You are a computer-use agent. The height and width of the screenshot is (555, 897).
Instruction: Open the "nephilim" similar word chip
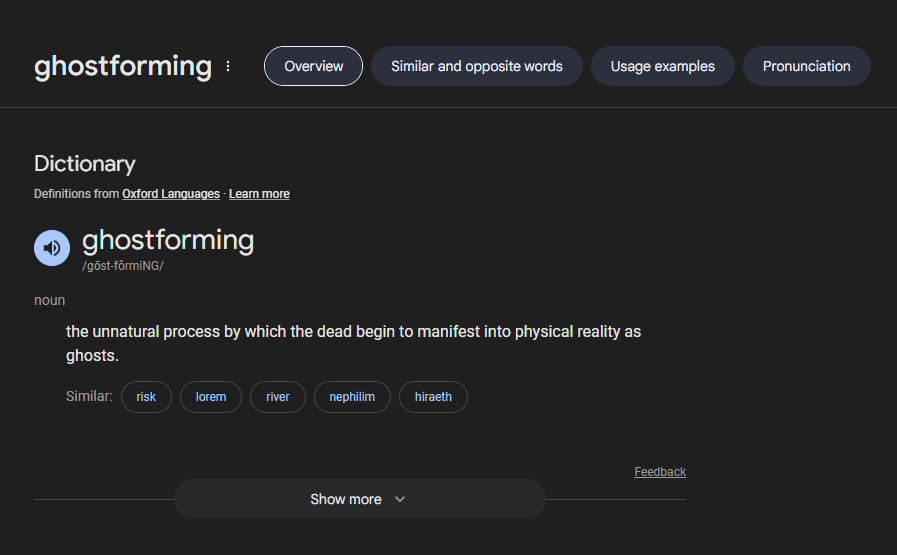[352, 397]
